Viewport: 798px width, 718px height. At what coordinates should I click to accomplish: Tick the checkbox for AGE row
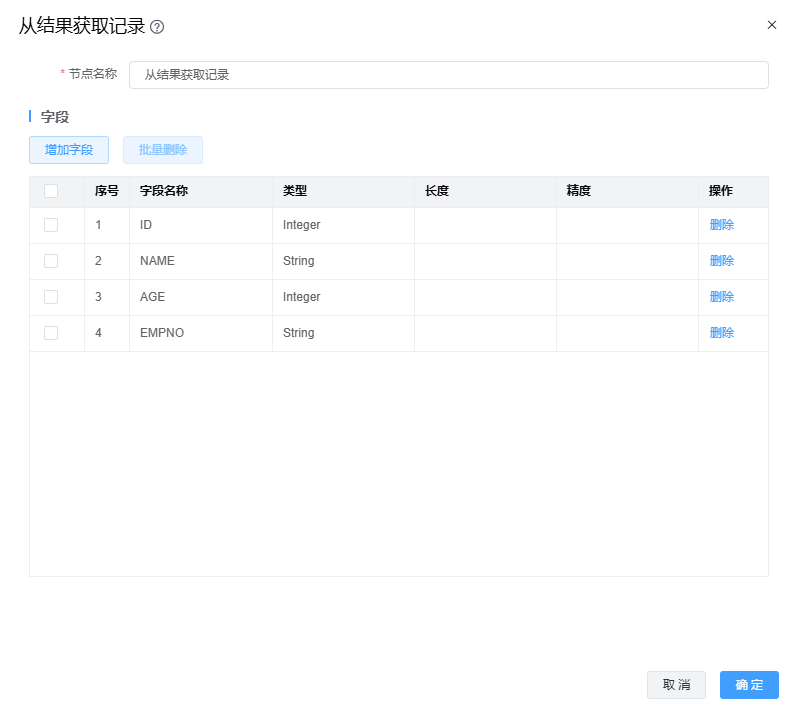(51, 297)
